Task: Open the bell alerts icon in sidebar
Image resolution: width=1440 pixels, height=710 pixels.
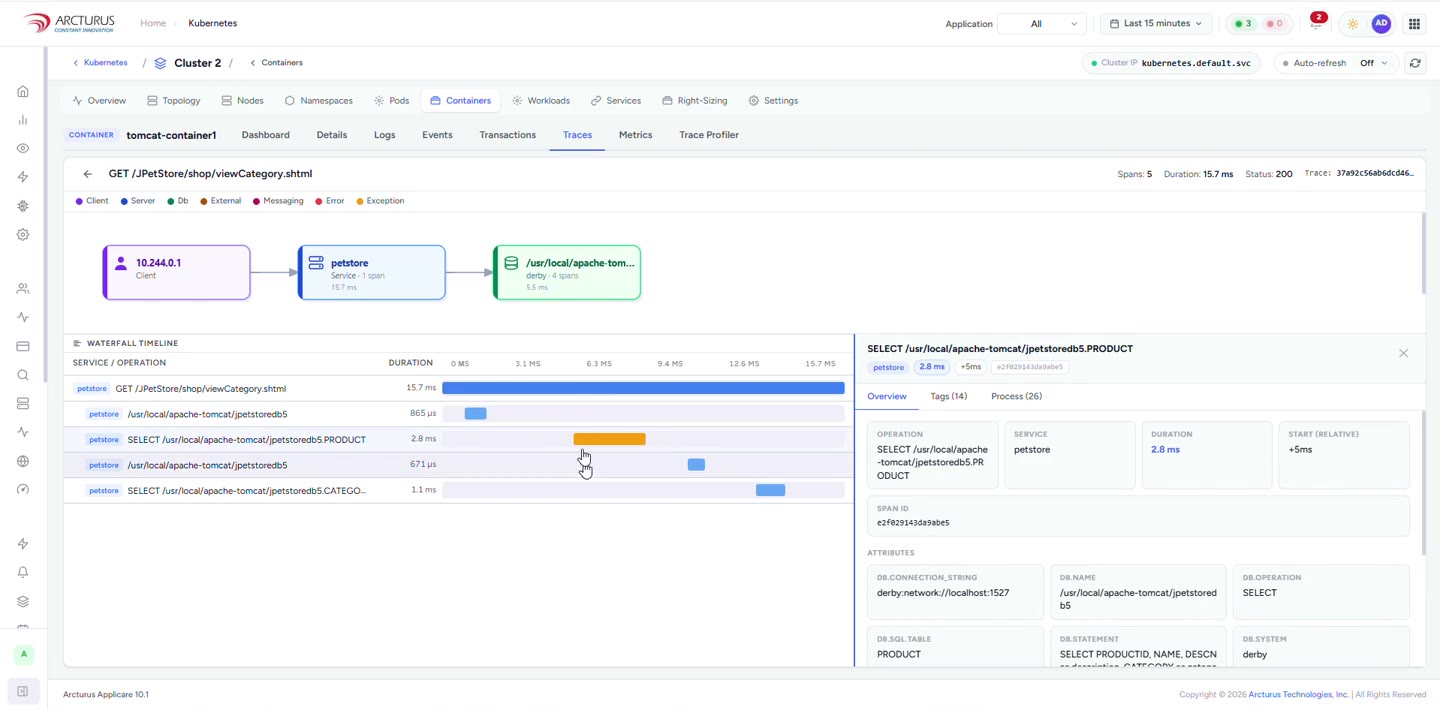Action: pyautogui.click(x=23, y=573)
